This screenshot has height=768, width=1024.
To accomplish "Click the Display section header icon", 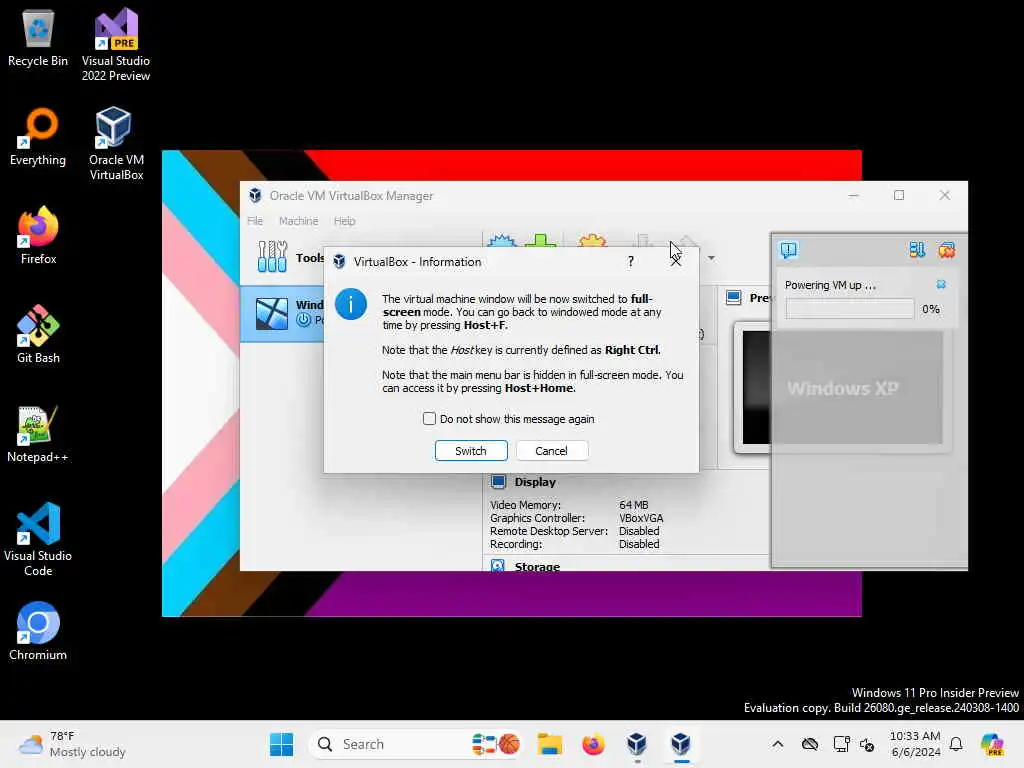I will [498, 482].
